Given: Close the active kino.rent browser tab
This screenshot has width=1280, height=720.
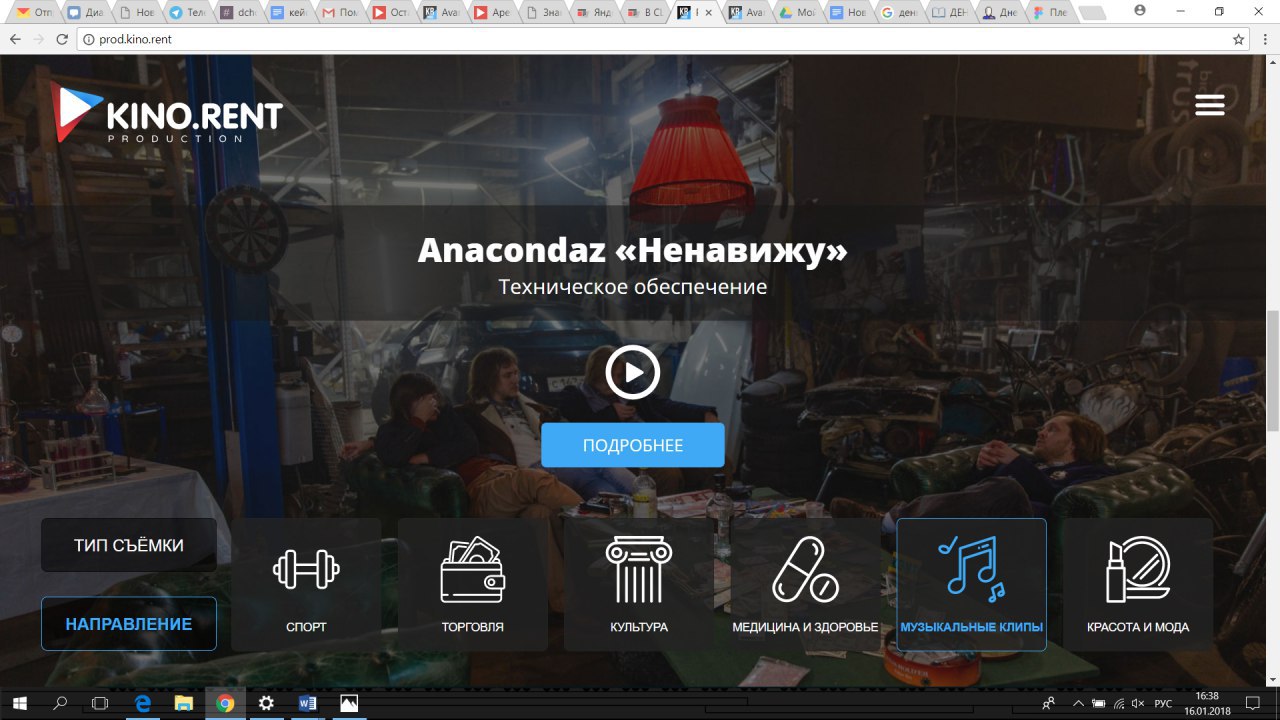Looking at the screenshot, I should 709,13.
